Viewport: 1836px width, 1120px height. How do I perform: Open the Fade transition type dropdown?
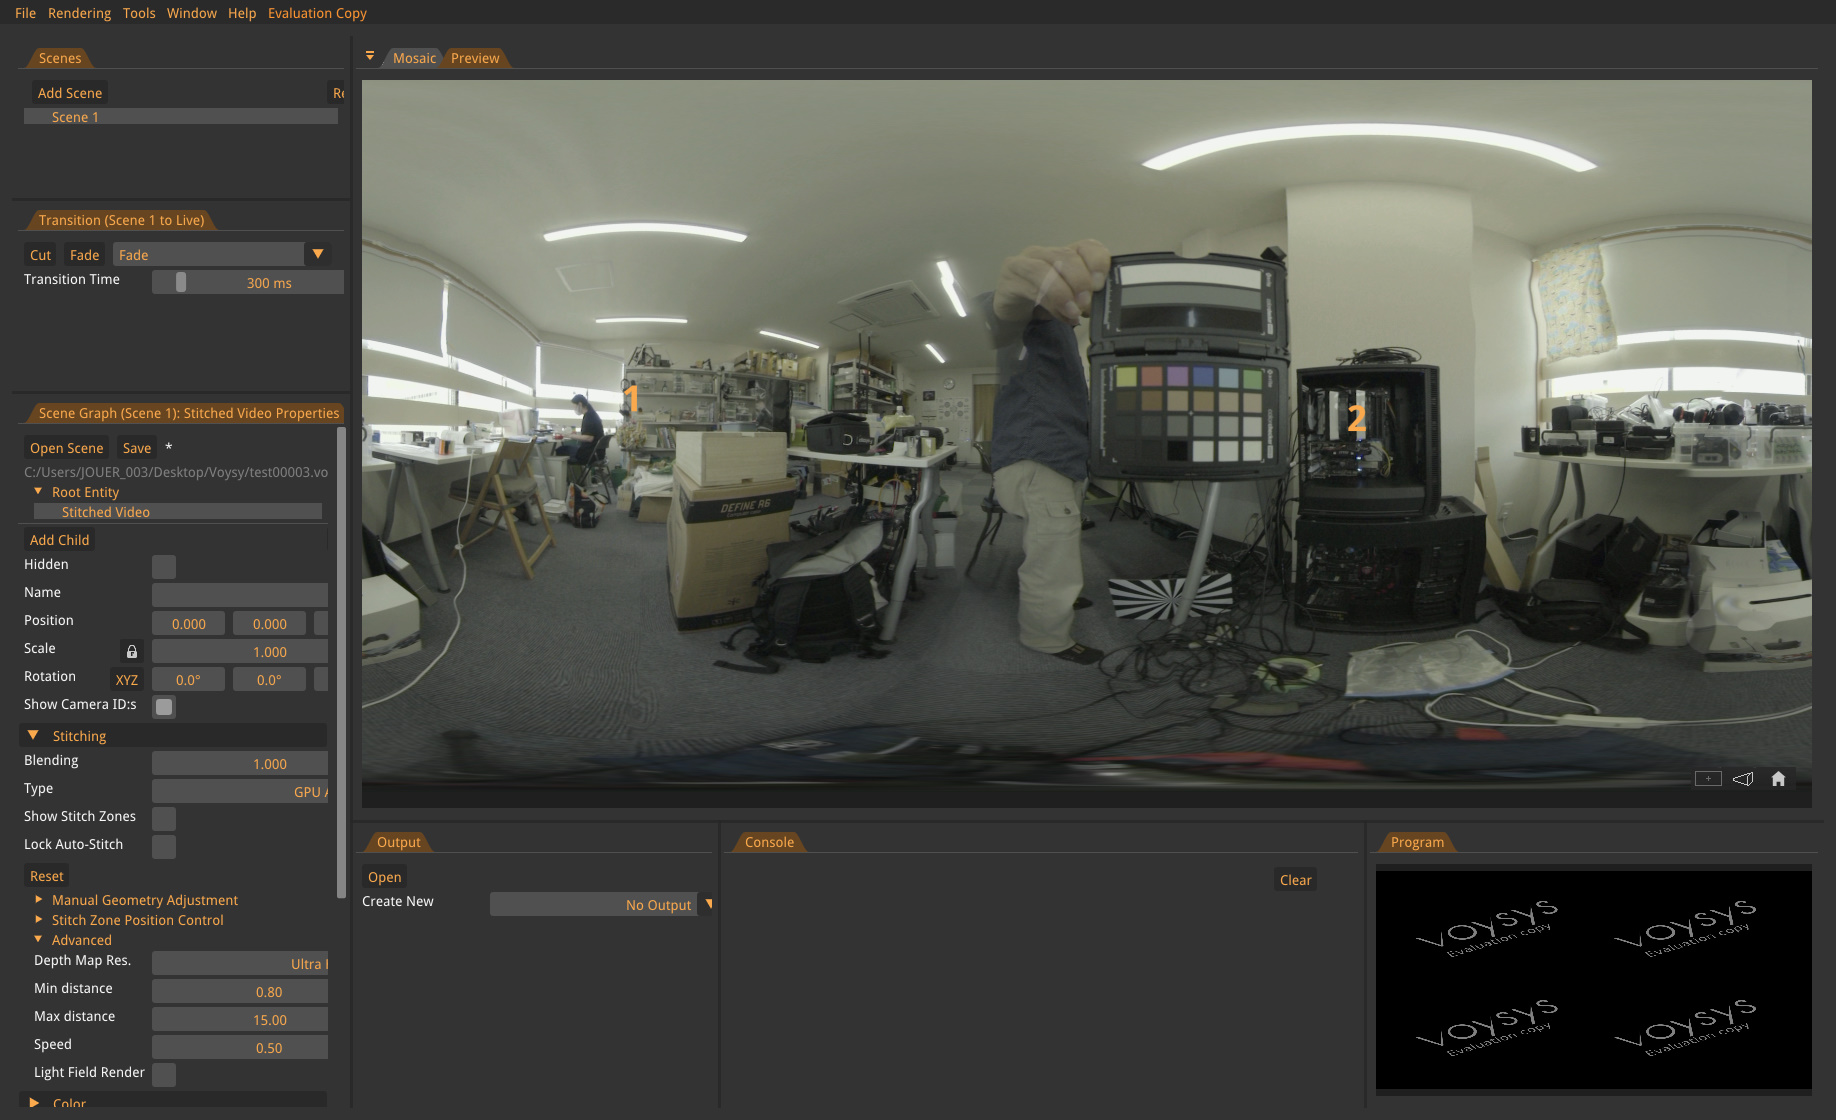click(318, 254)
